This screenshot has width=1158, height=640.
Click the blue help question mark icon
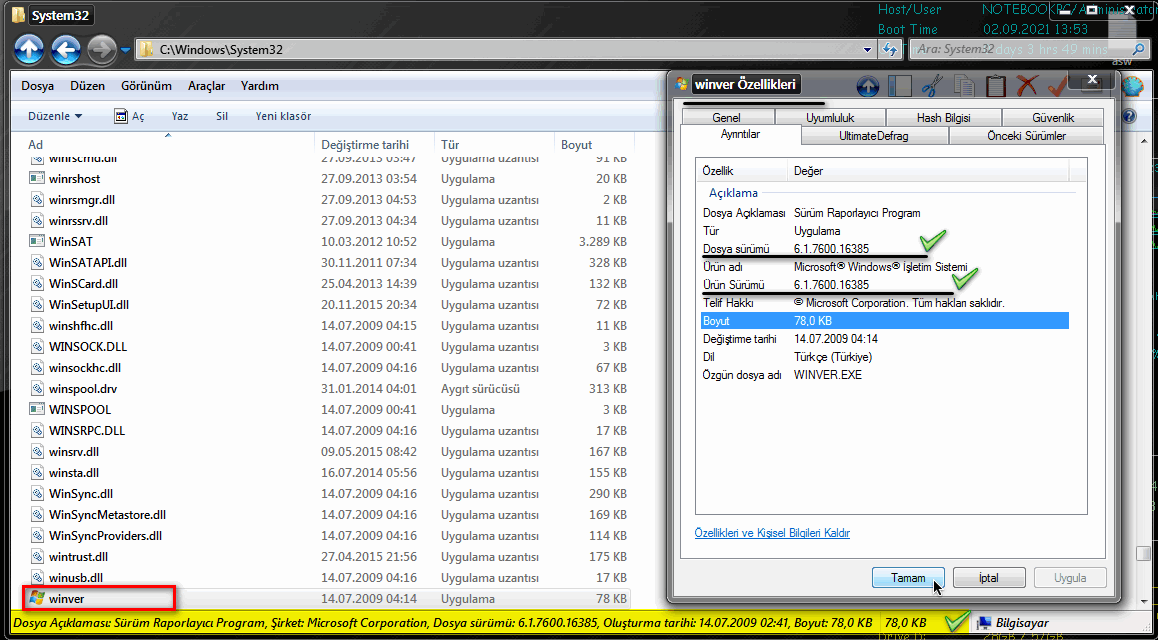1128,117
